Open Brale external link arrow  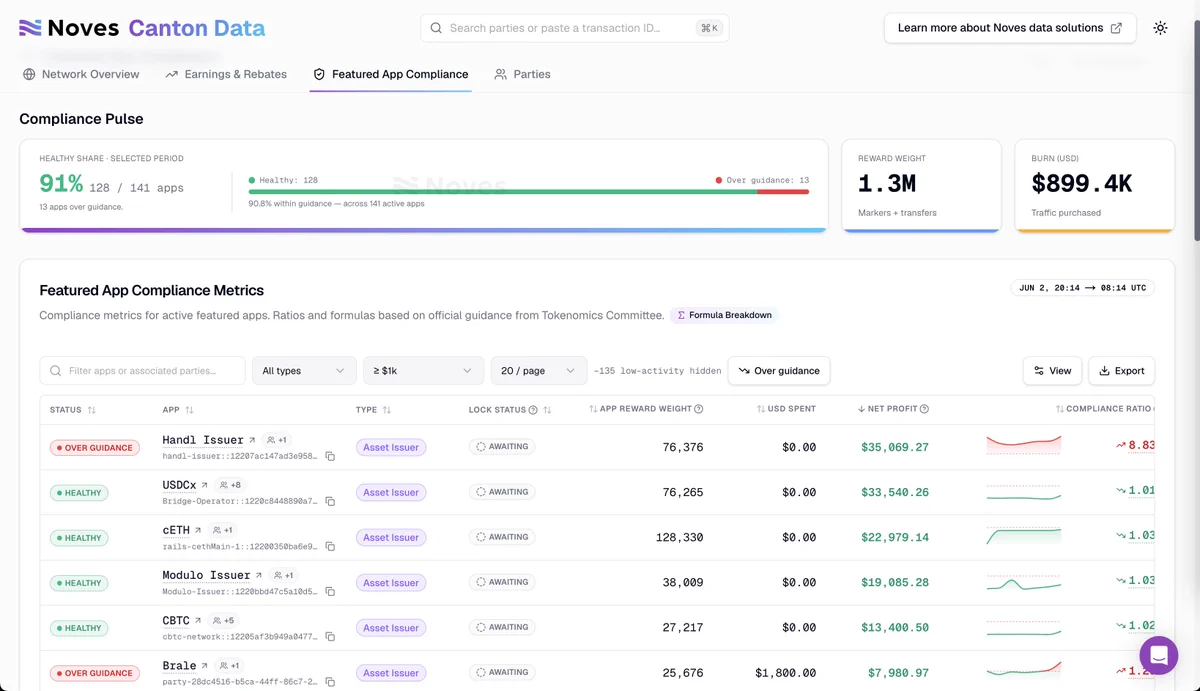click(205, 665)
